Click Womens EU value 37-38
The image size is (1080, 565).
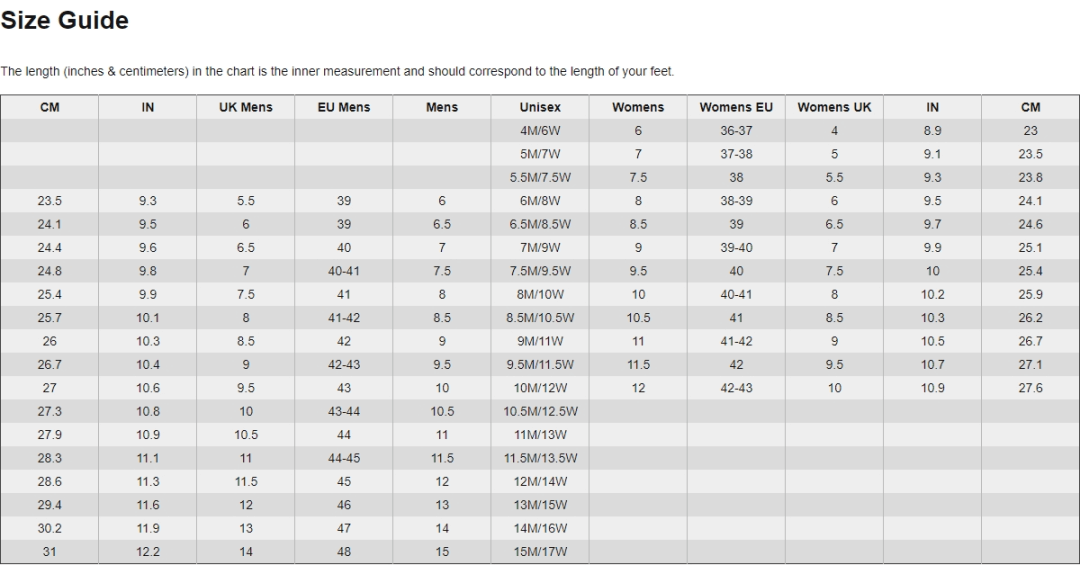(x=736, y=154)
